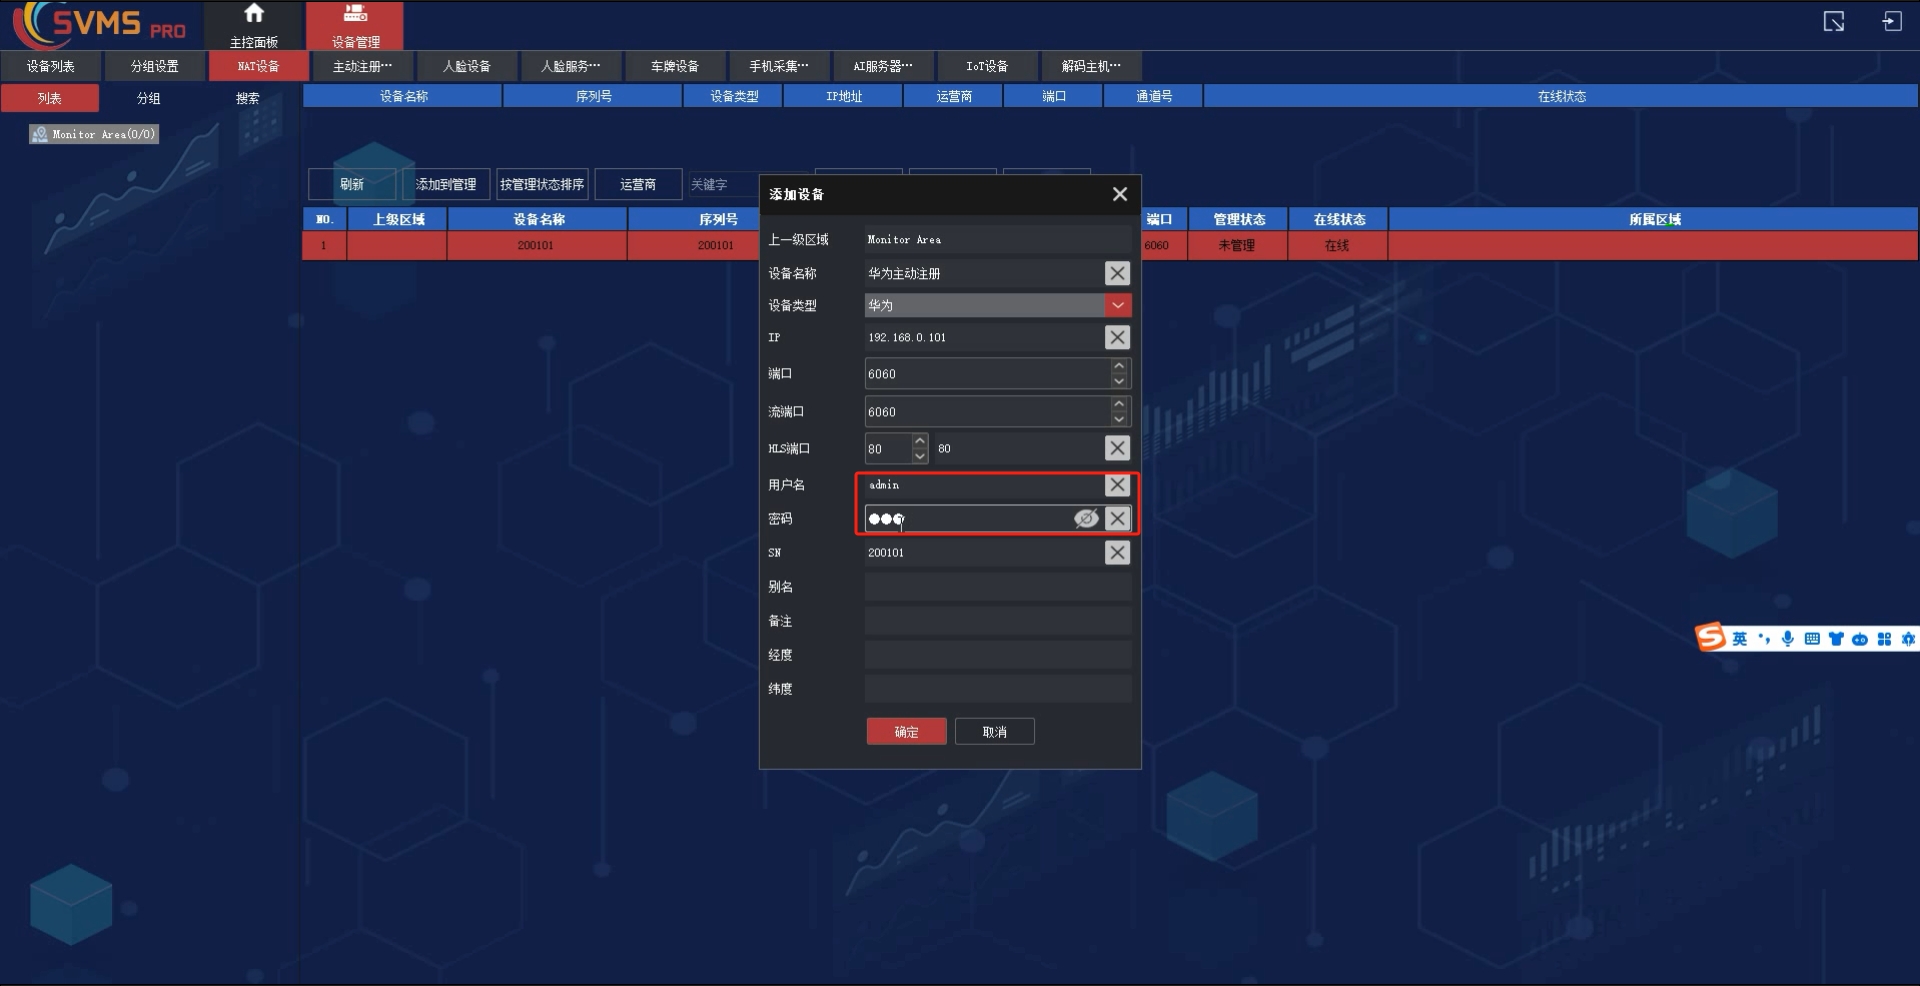
Task: Open the 人脸设备 tab
Action: pyautogui.click(x=467, y=67)
